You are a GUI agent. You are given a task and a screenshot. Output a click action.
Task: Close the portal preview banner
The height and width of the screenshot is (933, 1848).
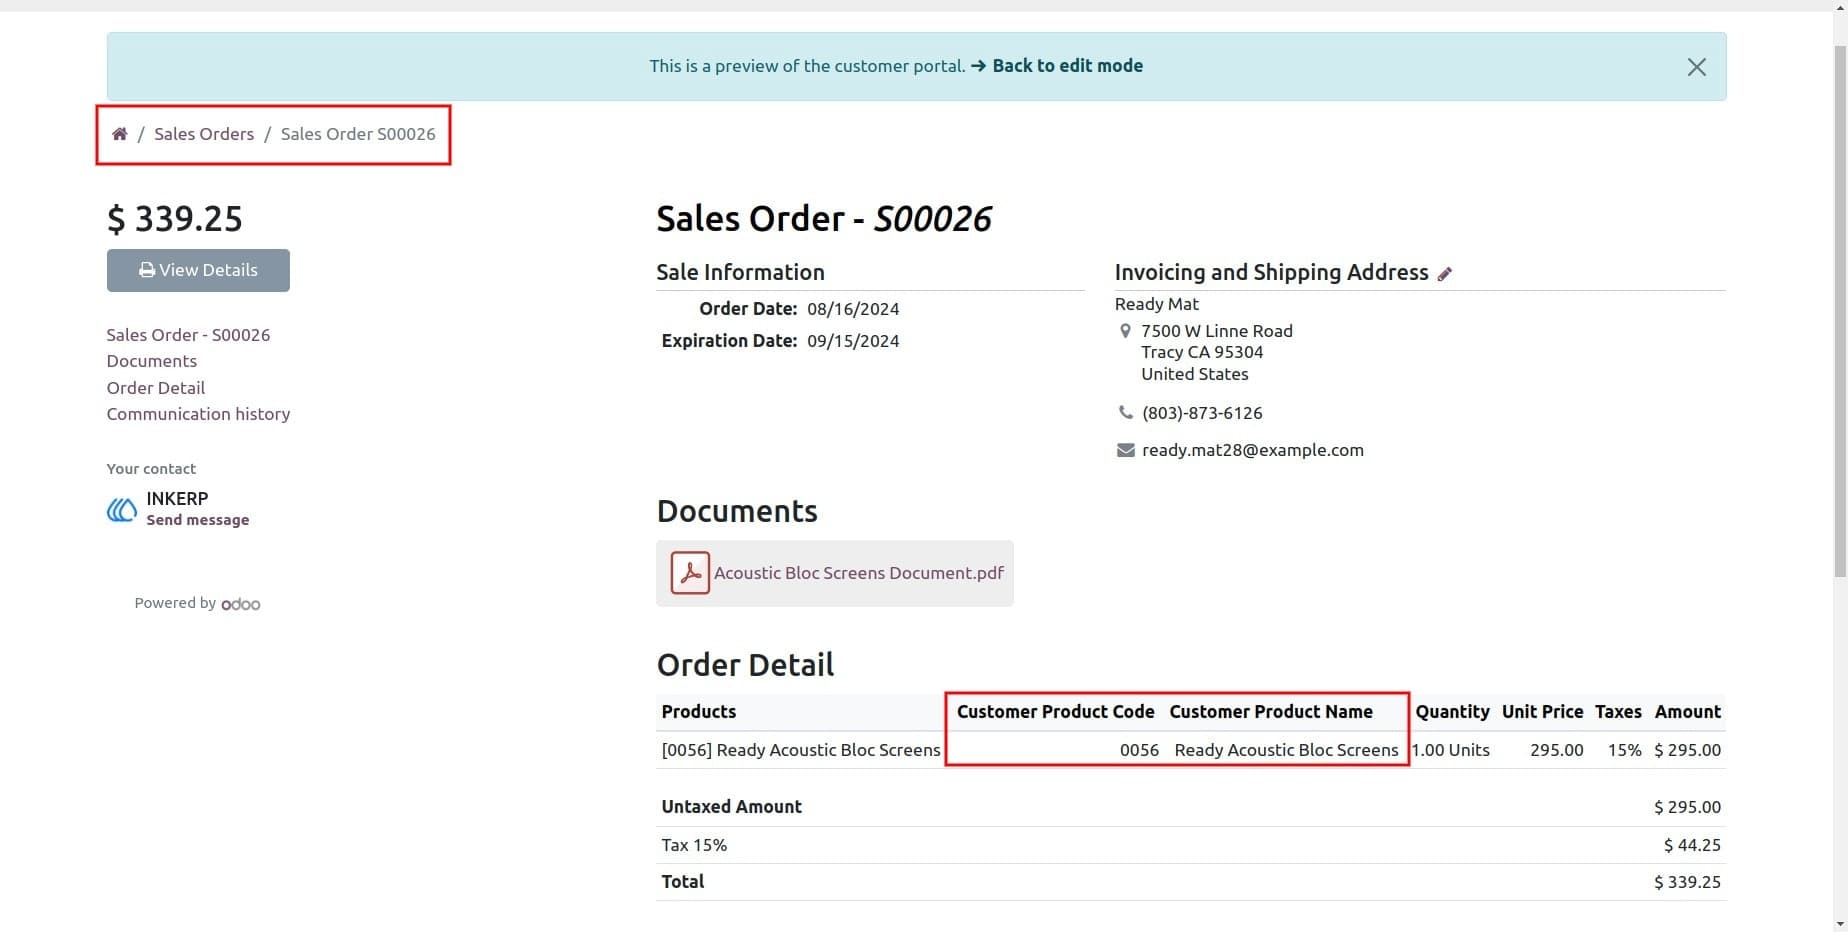click(1696, 67)
